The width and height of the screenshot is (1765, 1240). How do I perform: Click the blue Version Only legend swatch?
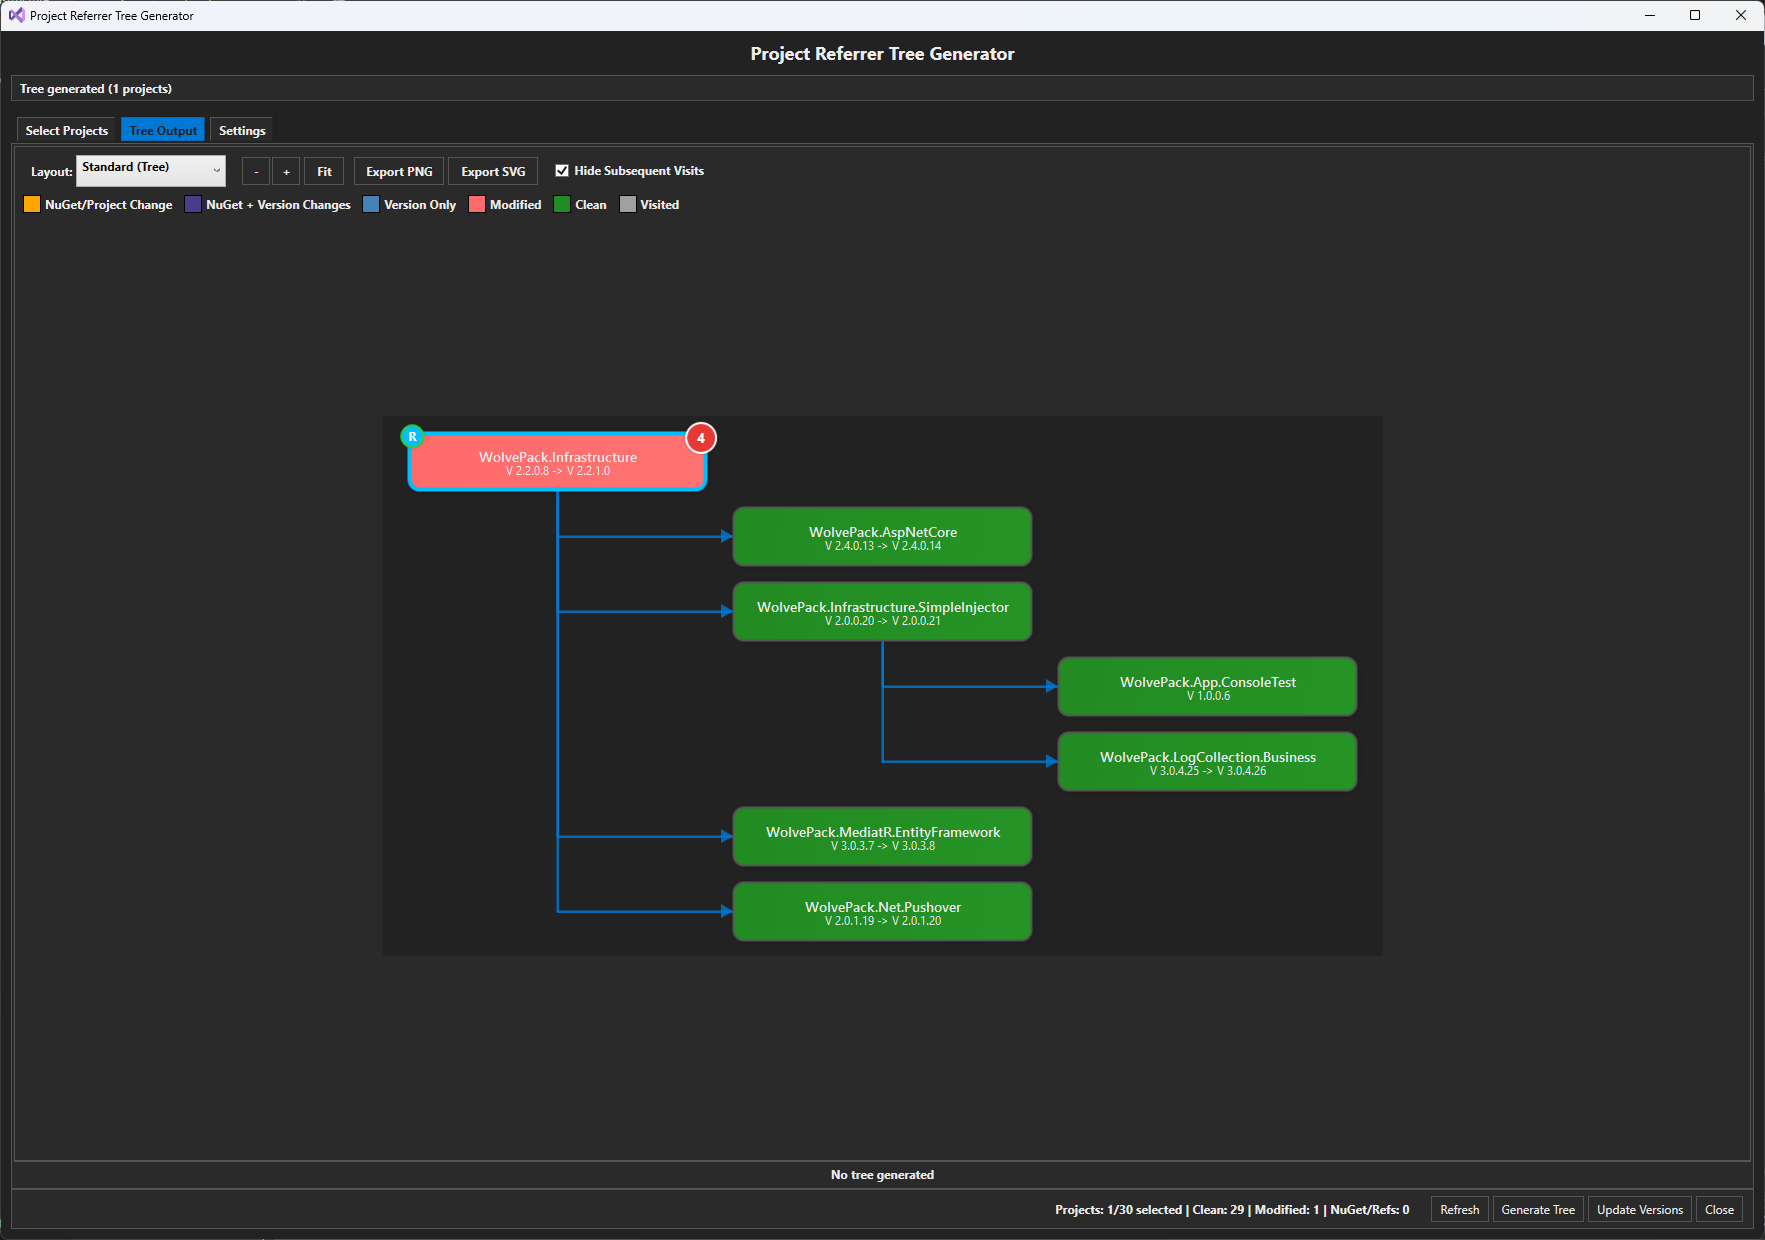tap(372, 204)
